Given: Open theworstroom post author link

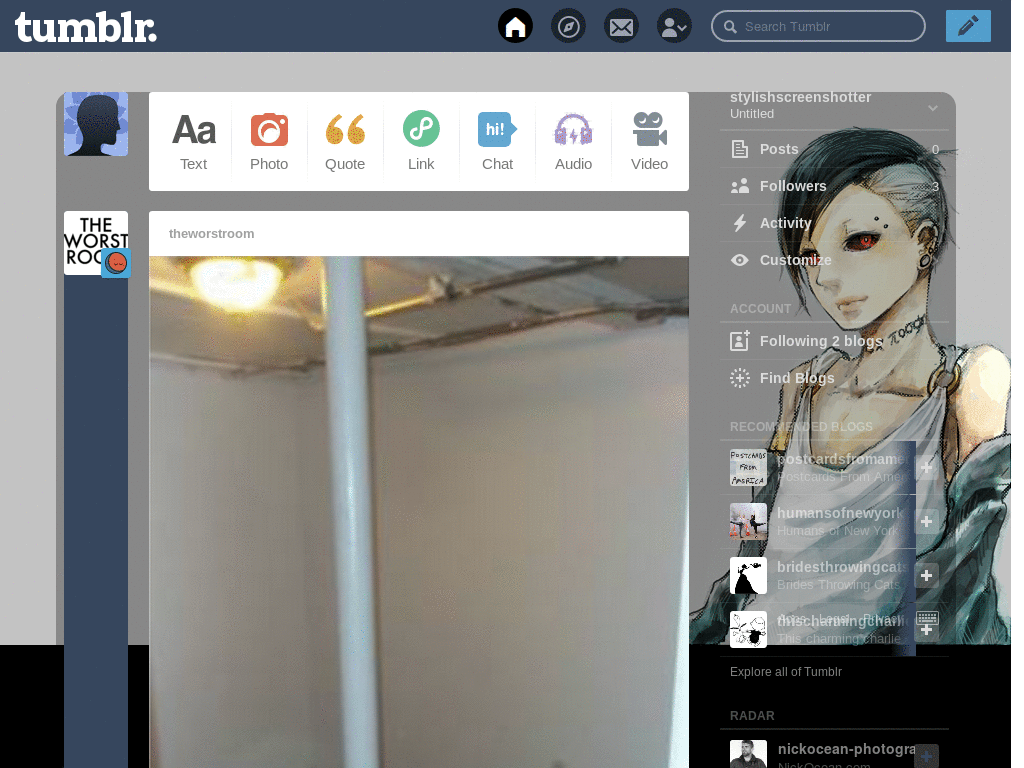Looking at the screenshot, I should click(x=212, y=234).
